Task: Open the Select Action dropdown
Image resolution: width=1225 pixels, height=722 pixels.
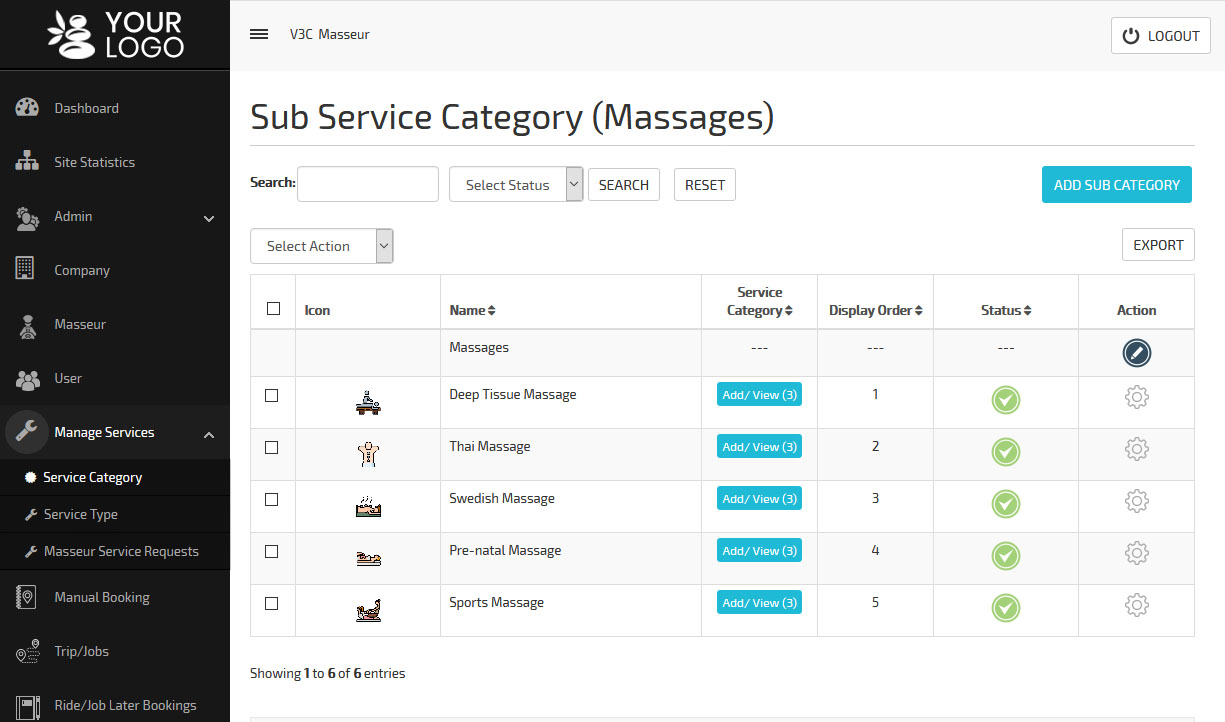Action: pos(321,245)
